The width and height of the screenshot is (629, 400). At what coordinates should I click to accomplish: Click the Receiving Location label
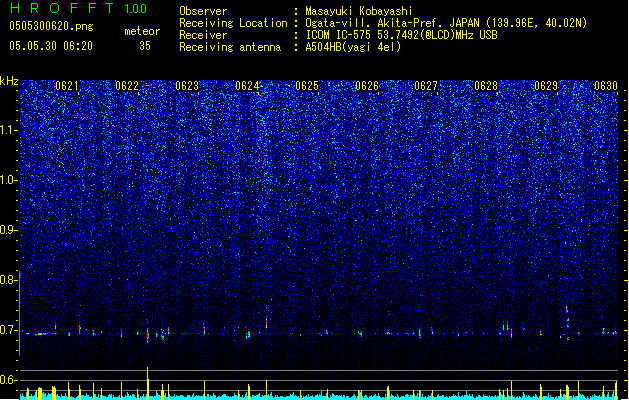[233, 23]
